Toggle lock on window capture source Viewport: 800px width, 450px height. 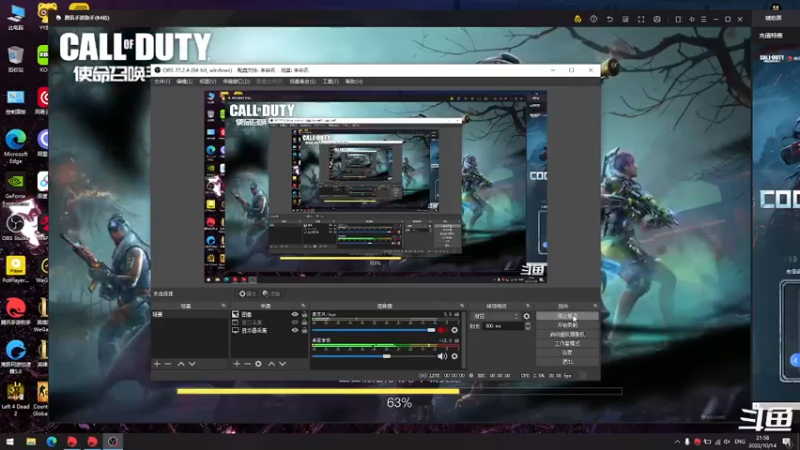click(x=305, y=322)
